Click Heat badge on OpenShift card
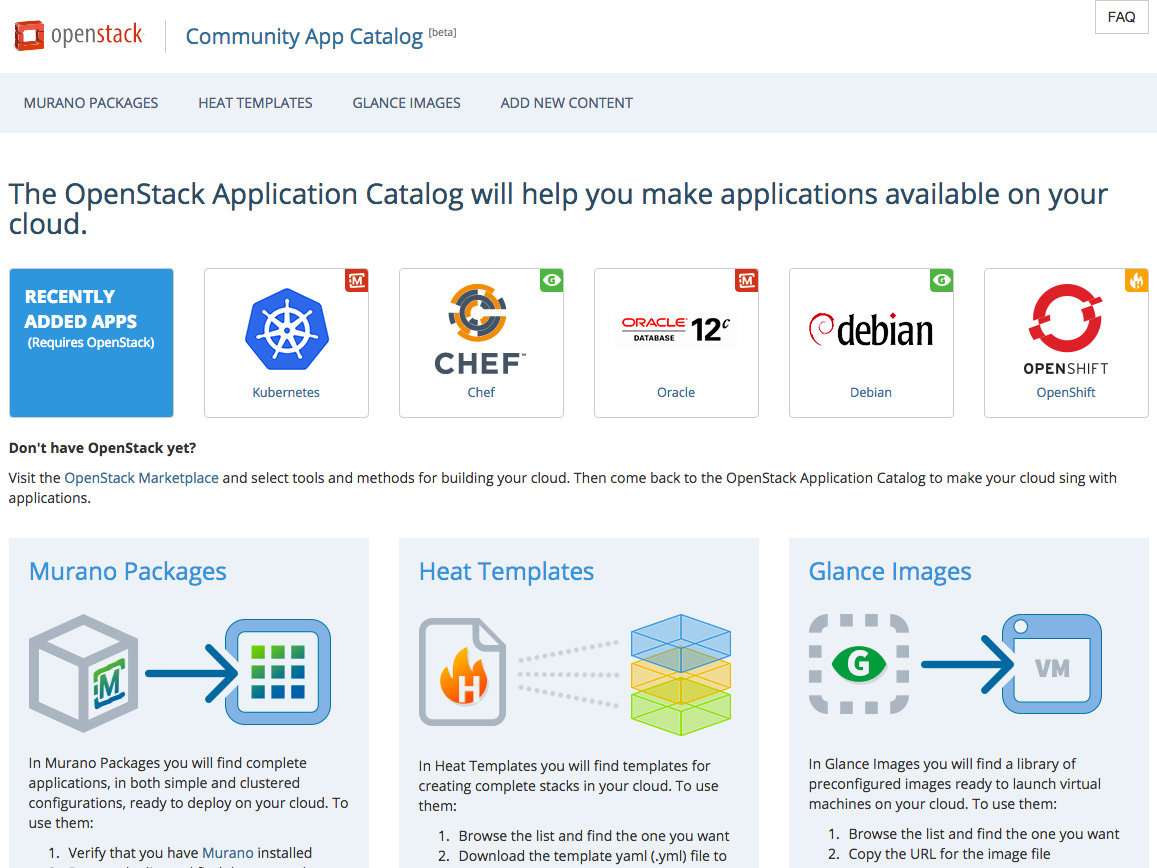 pyautogui.click(x=1136, y=280)
